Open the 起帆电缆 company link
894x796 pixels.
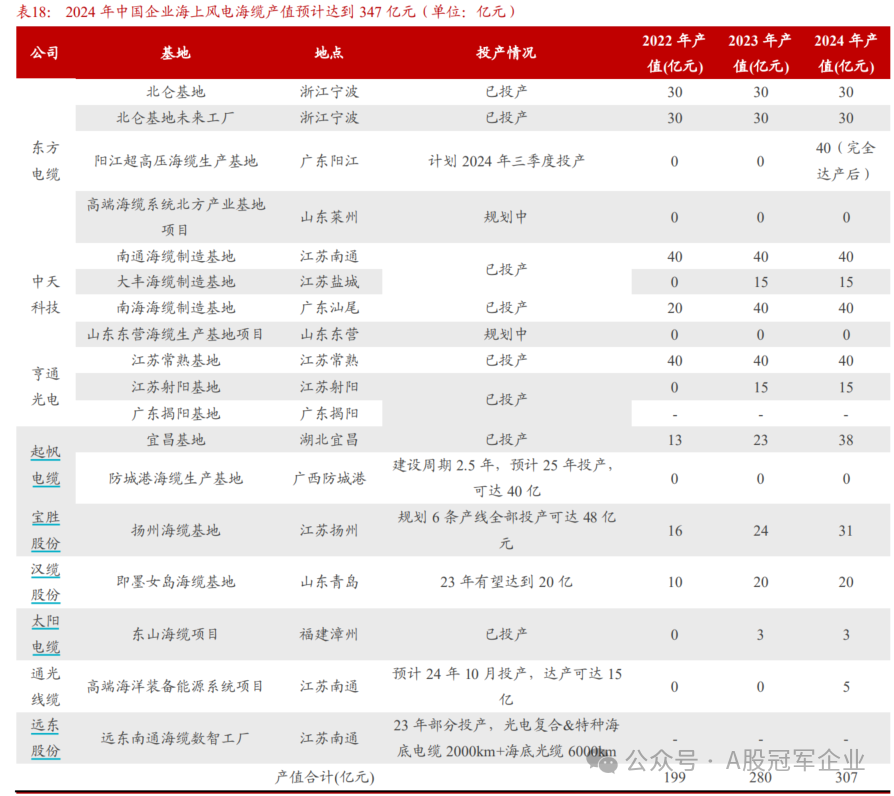click(45, 465)
